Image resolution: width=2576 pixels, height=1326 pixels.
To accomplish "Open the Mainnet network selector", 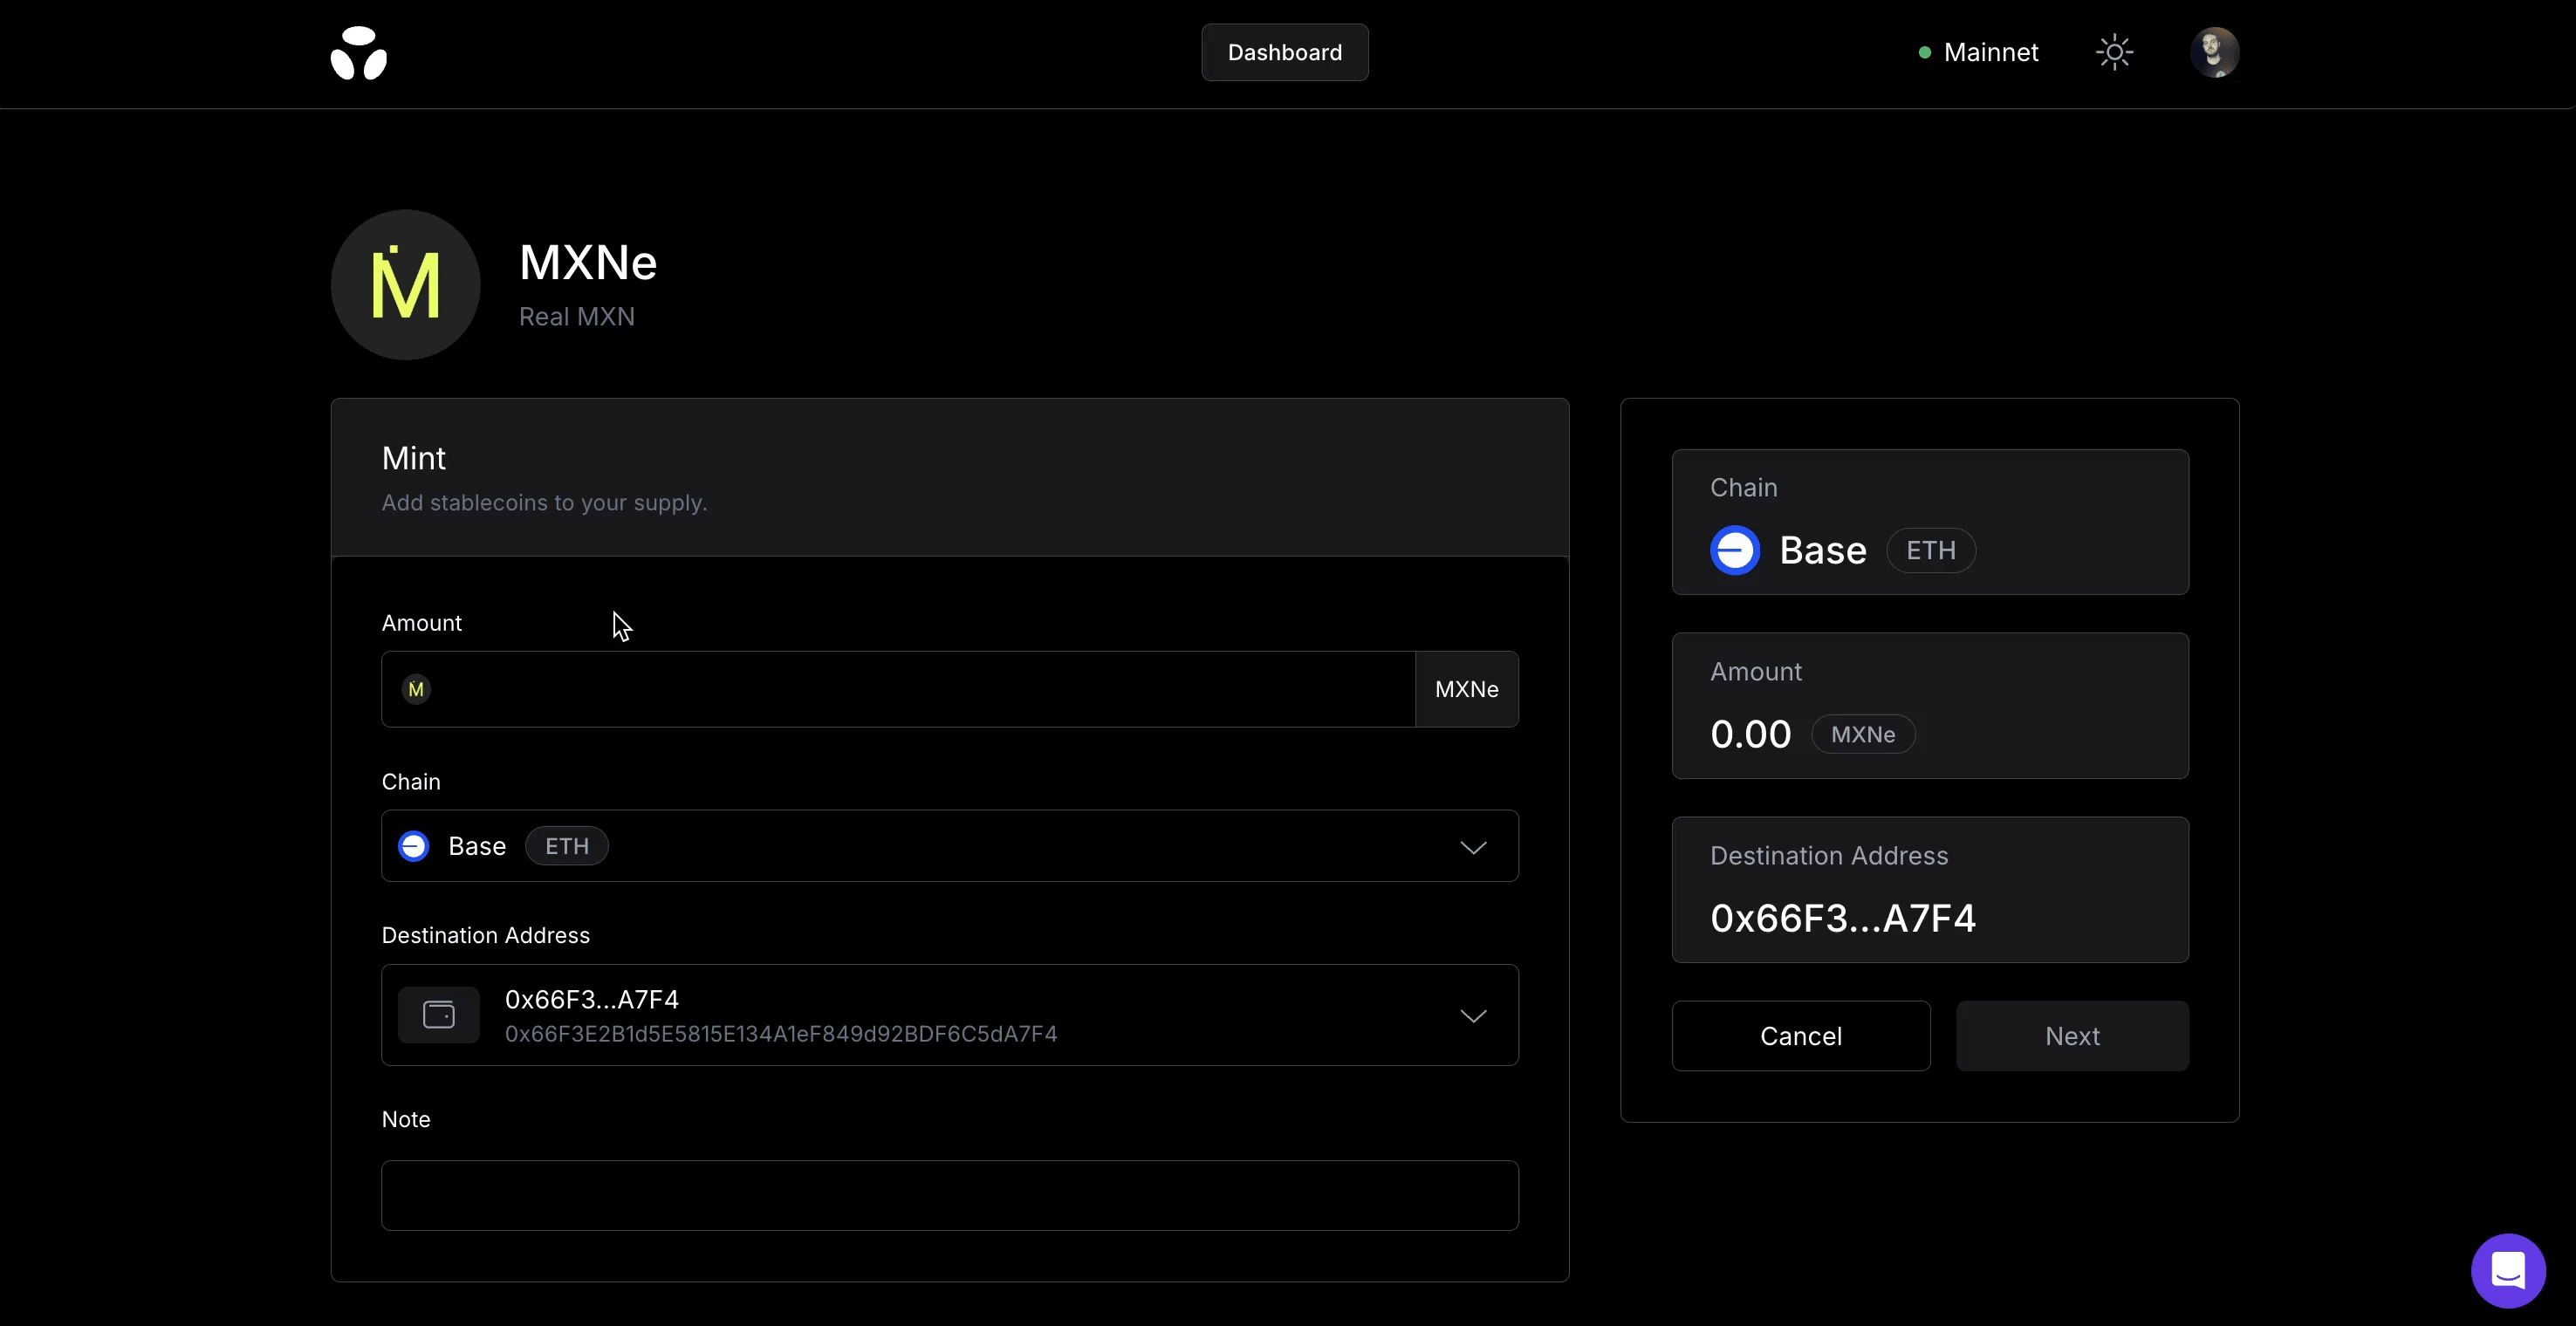I will coord(1990,53).
